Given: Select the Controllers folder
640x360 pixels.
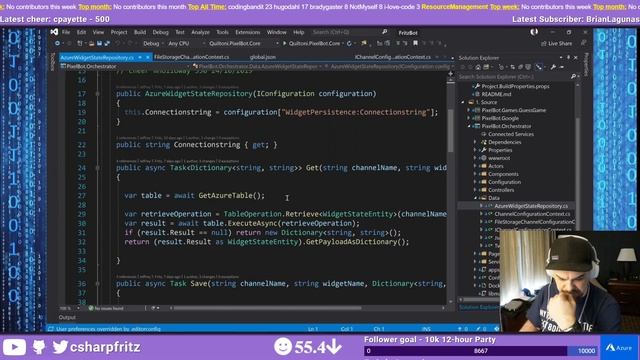Looking at the screenshot, I should [x=501, y=190].
